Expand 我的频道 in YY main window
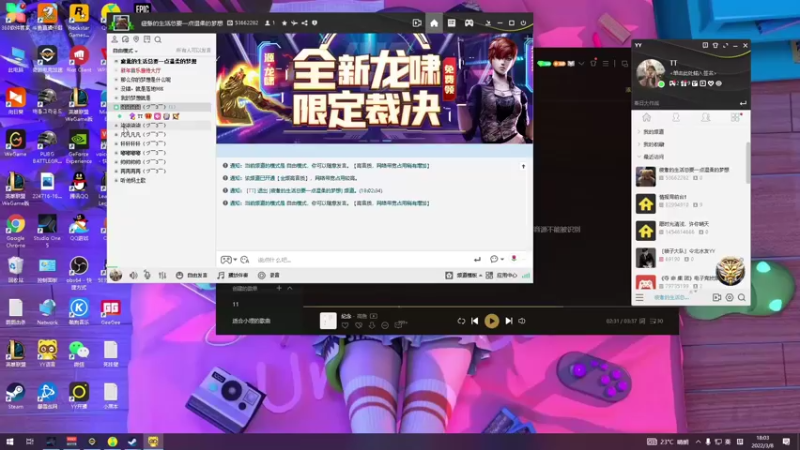The image size is (800, 450). 651,132
